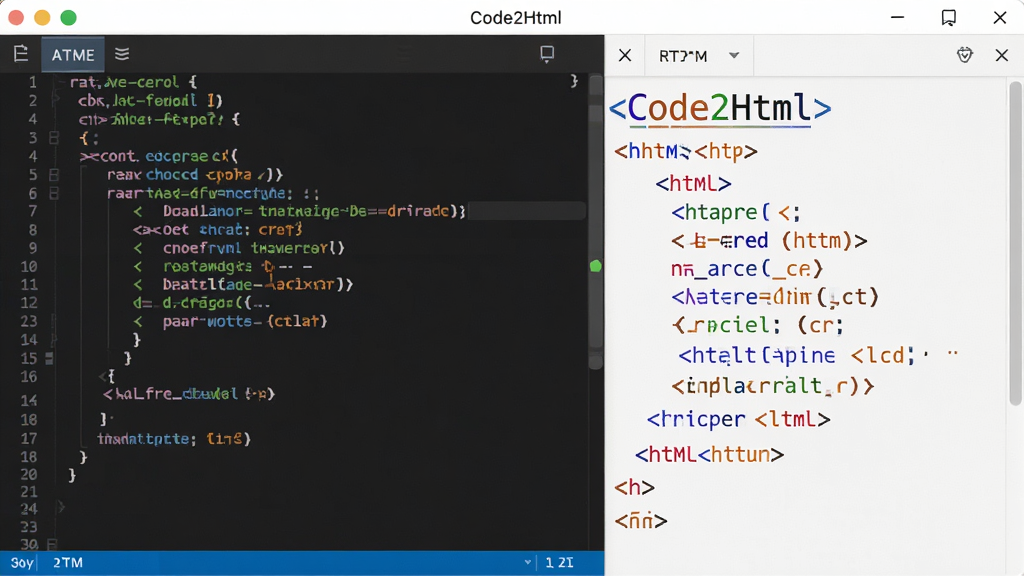Click the preview panel vertical scrollbar

[x=1015, y=243]
